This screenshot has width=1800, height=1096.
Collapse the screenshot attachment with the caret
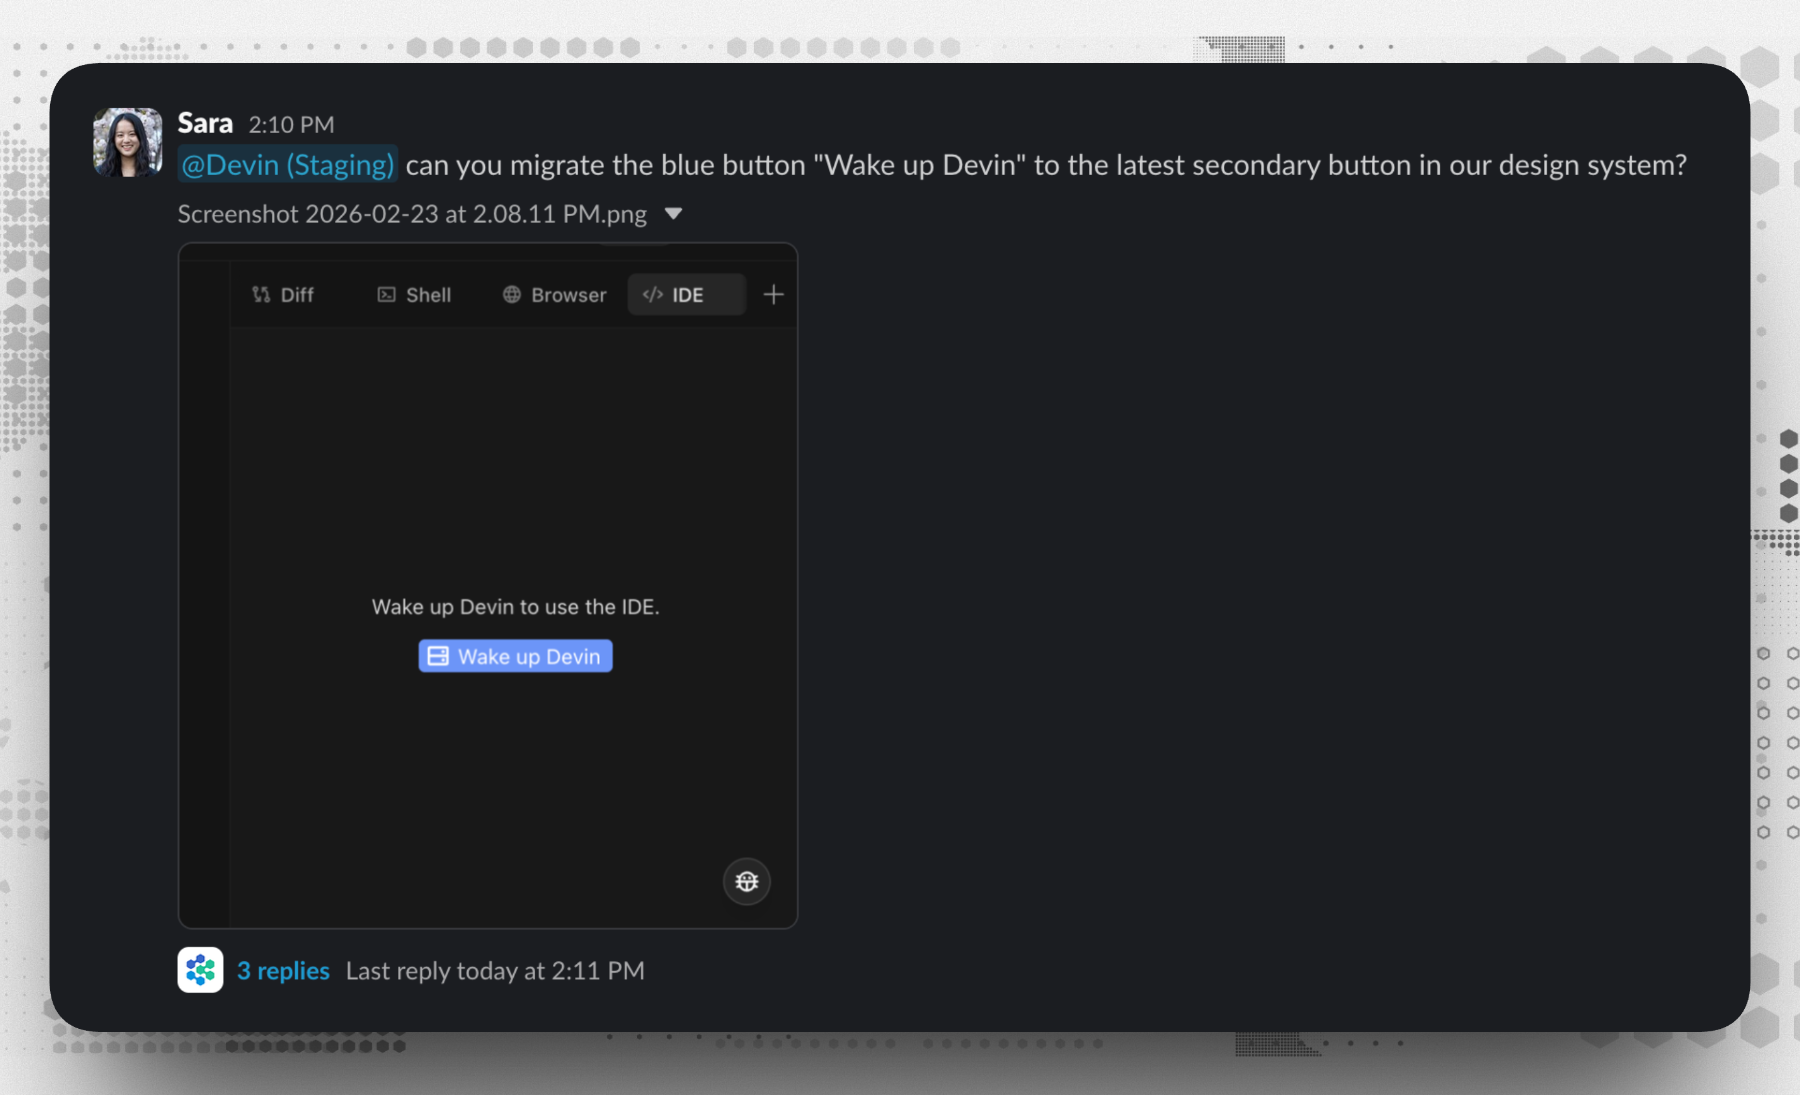point(674,213)
